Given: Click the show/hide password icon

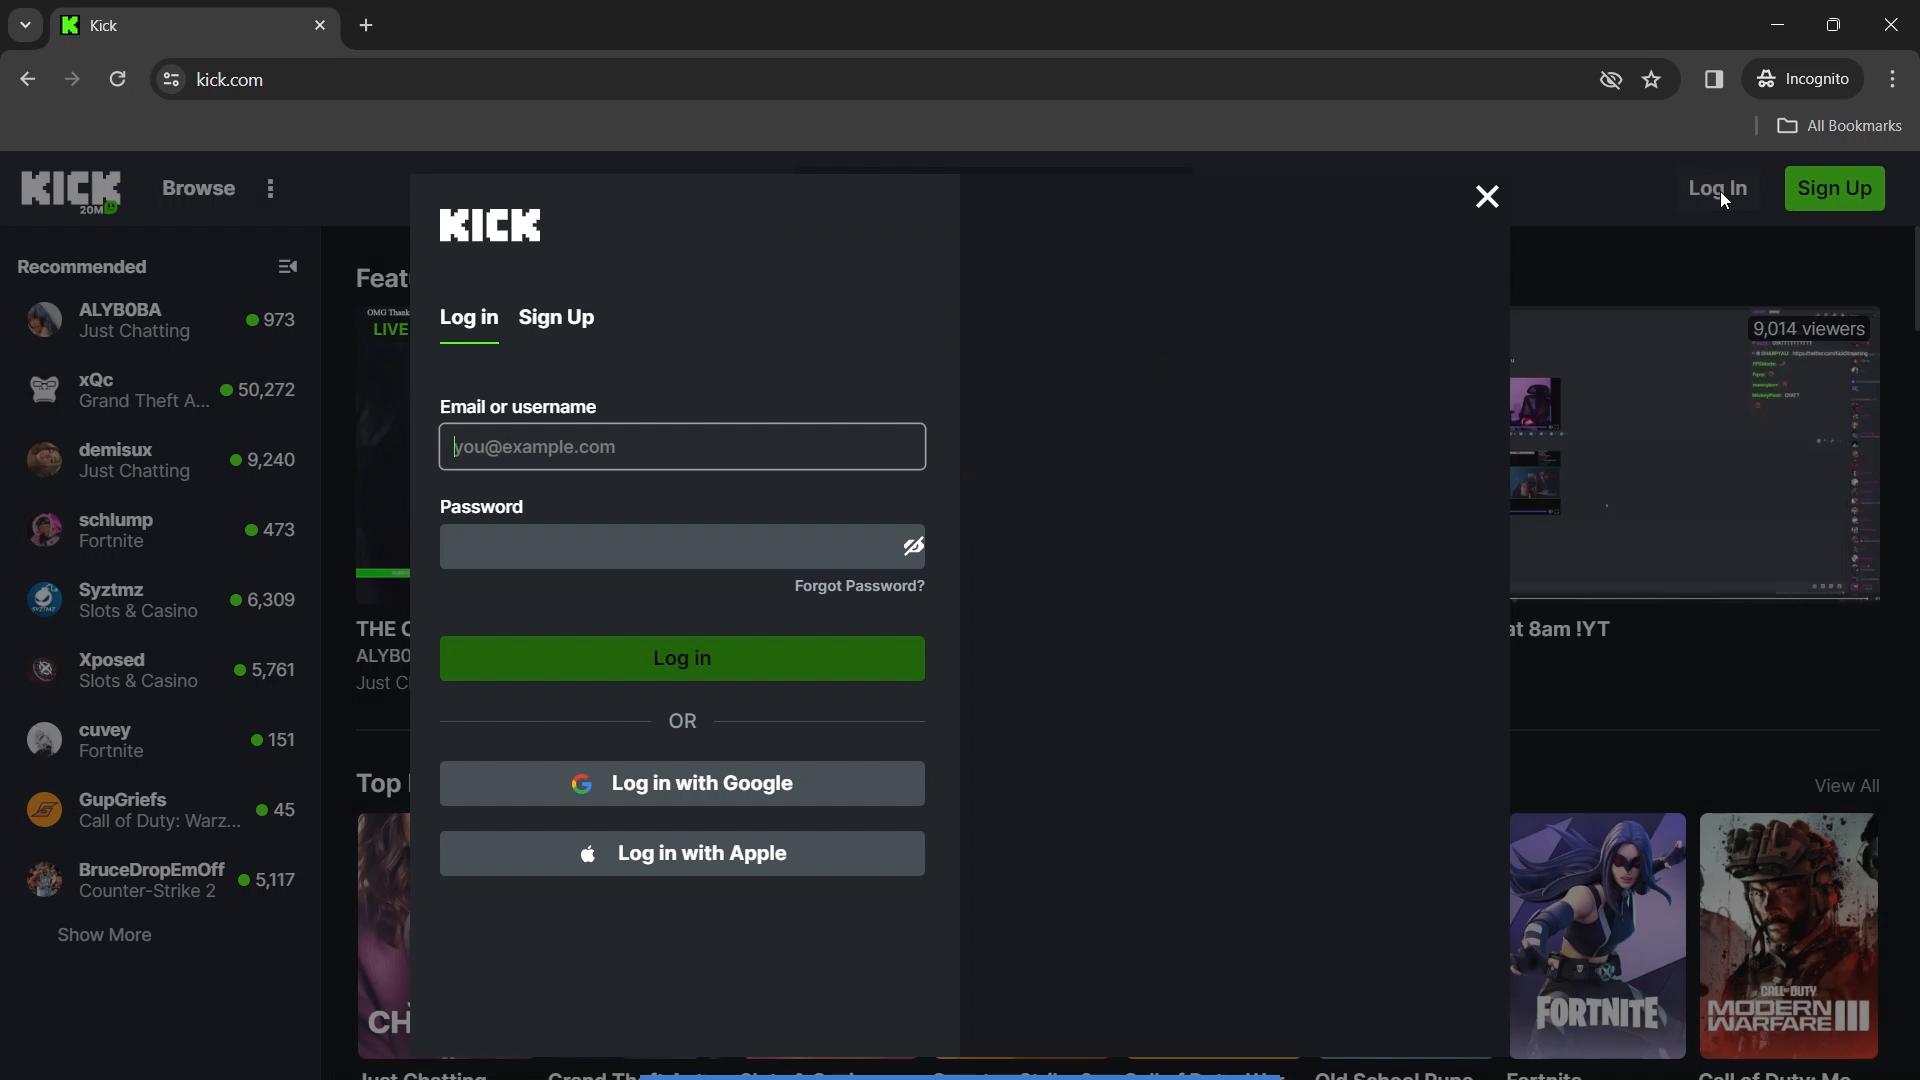Looking at the screenshot, I should pyautogui.click(x=911, y=545).
